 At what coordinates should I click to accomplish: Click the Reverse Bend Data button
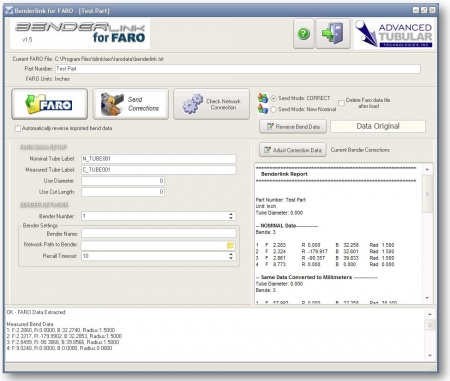pyautogui.click(x=293, y=127)
